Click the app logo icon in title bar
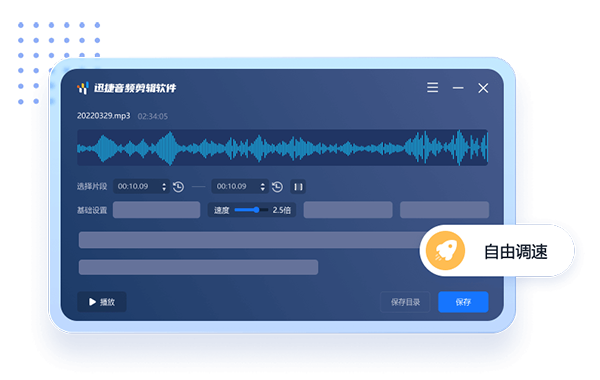 (83, 88)
